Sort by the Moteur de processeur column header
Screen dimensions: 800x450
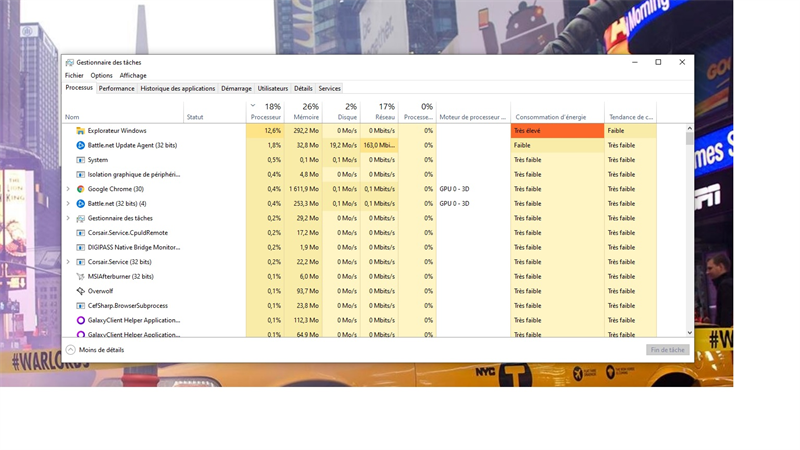(473, 112)
